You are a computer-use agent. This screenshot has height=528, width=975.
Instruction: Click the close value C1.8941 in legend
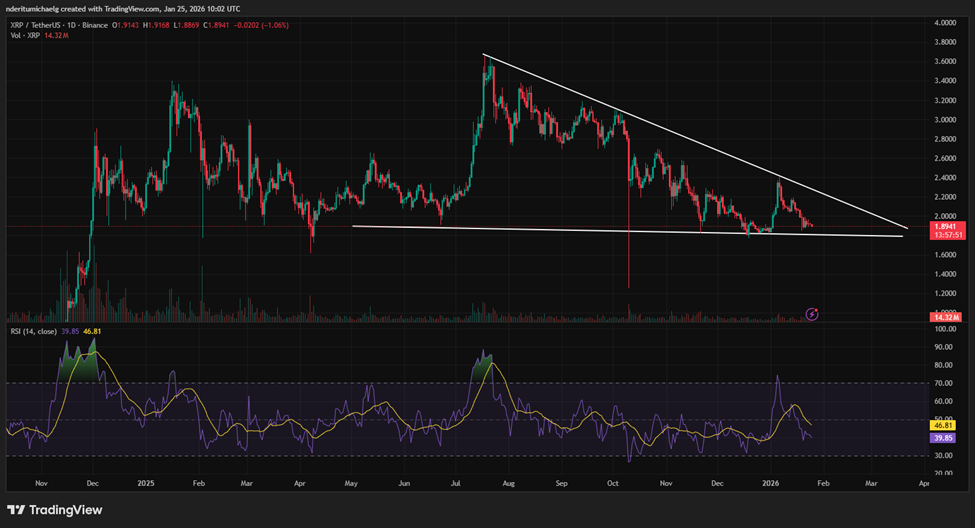pyautogui.click(x=216, y=25)
